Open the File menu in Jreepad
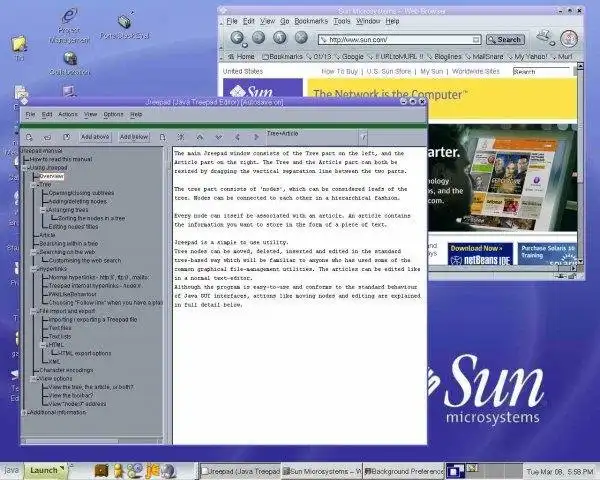Screen dimensions: 600x480 [31, 114]
